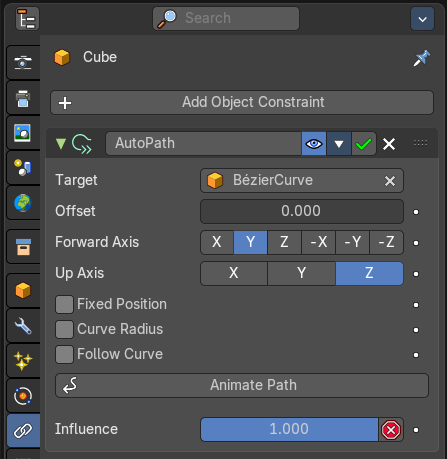This screenshot has height=459, width=447.
Task: Enable the Follow Curve checkbox
Action: point(64,354)
